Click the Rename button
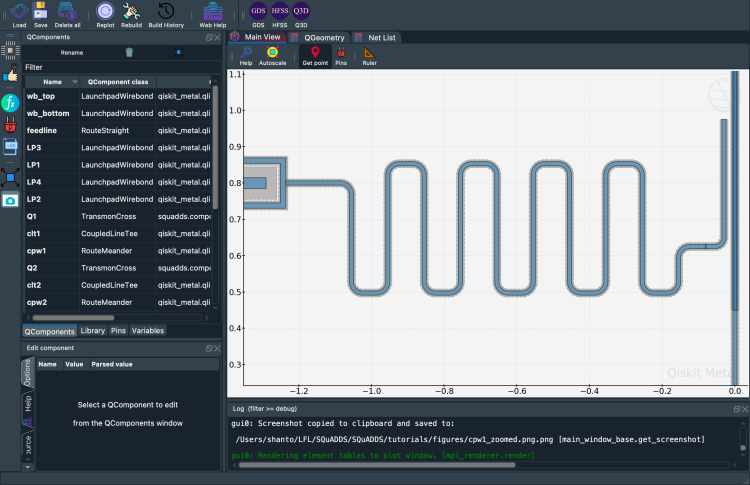The width and height of the screenshot is (750, 485). click(72, 53)
